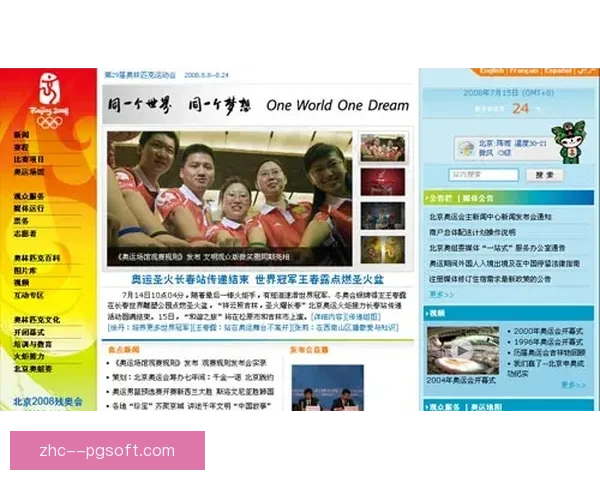Open the 2000年奥运会开幕式 video link

click(548, 331)
